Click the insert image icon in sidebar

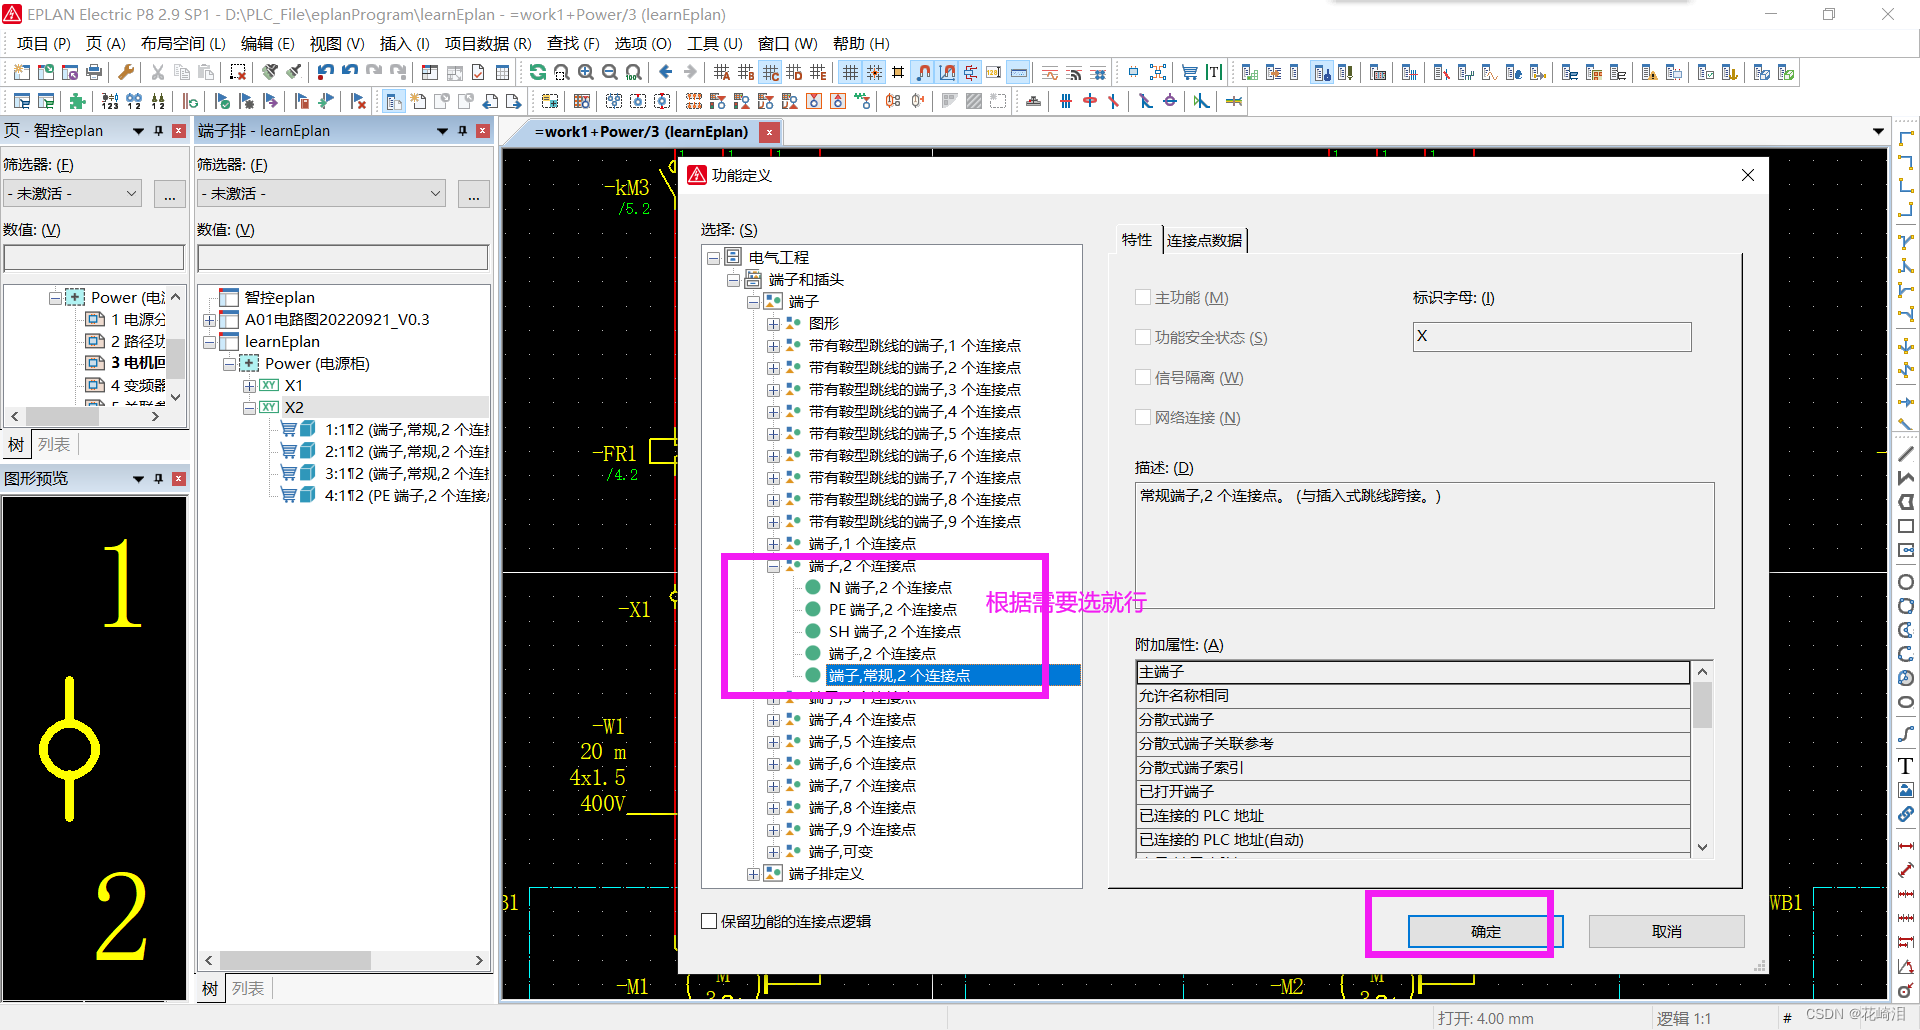(1906, 790)
